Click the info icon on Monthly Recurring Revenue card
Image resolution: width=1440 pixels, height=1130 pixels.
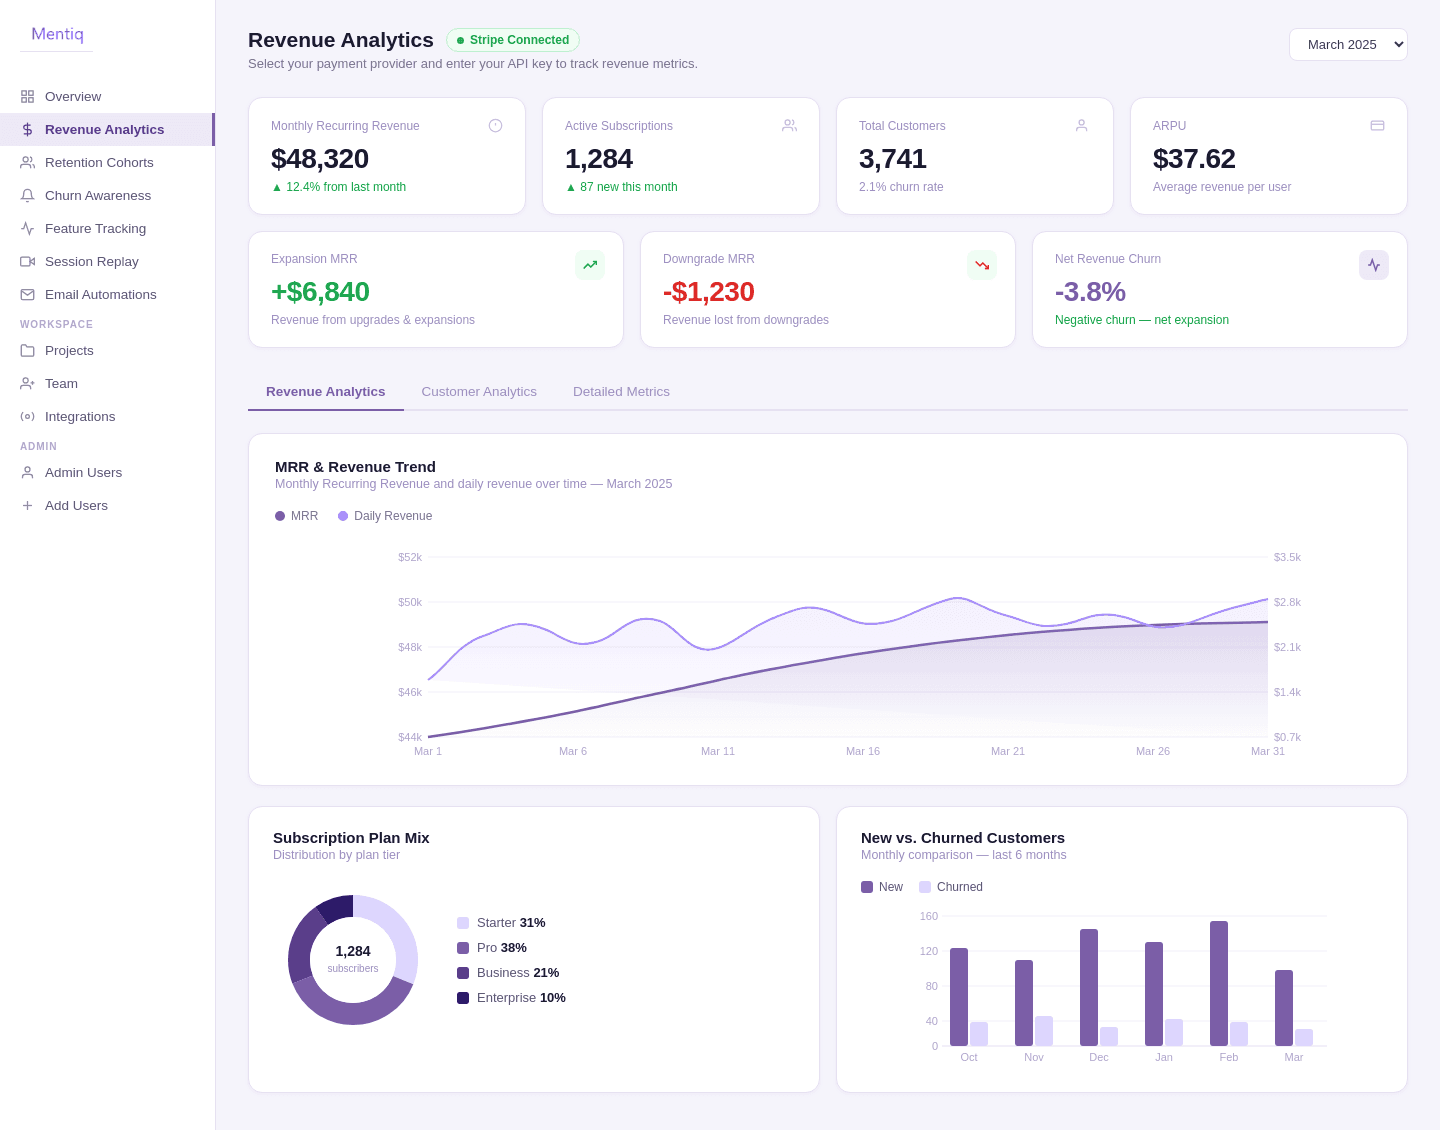(x=496, y=125)
